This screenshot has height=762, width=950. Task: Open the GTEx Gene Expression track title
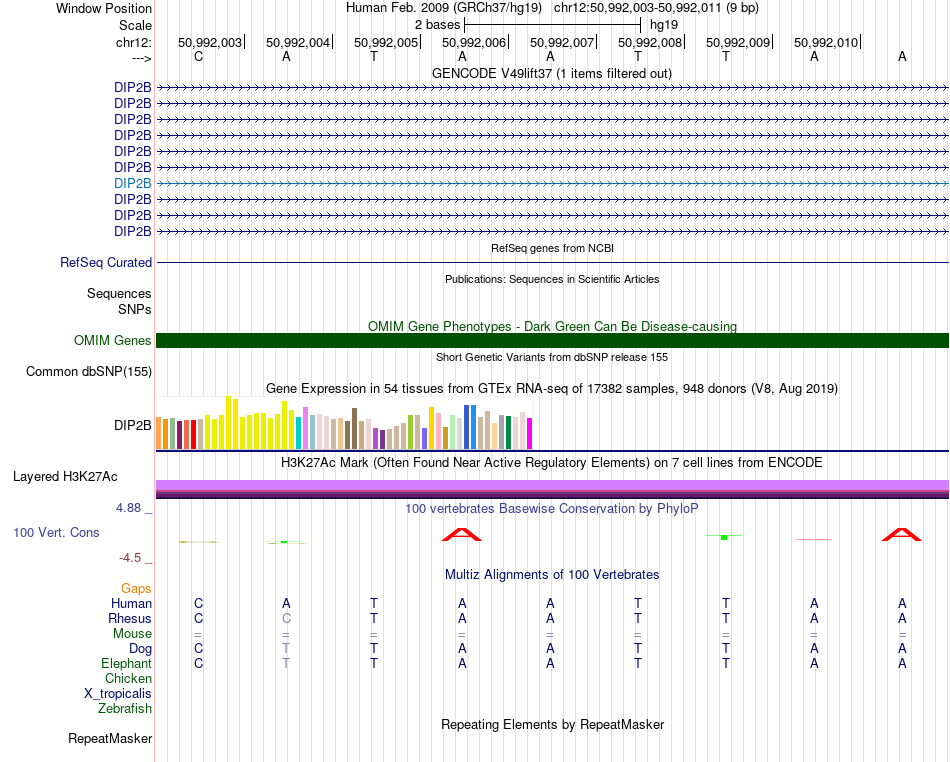point(552,388)
